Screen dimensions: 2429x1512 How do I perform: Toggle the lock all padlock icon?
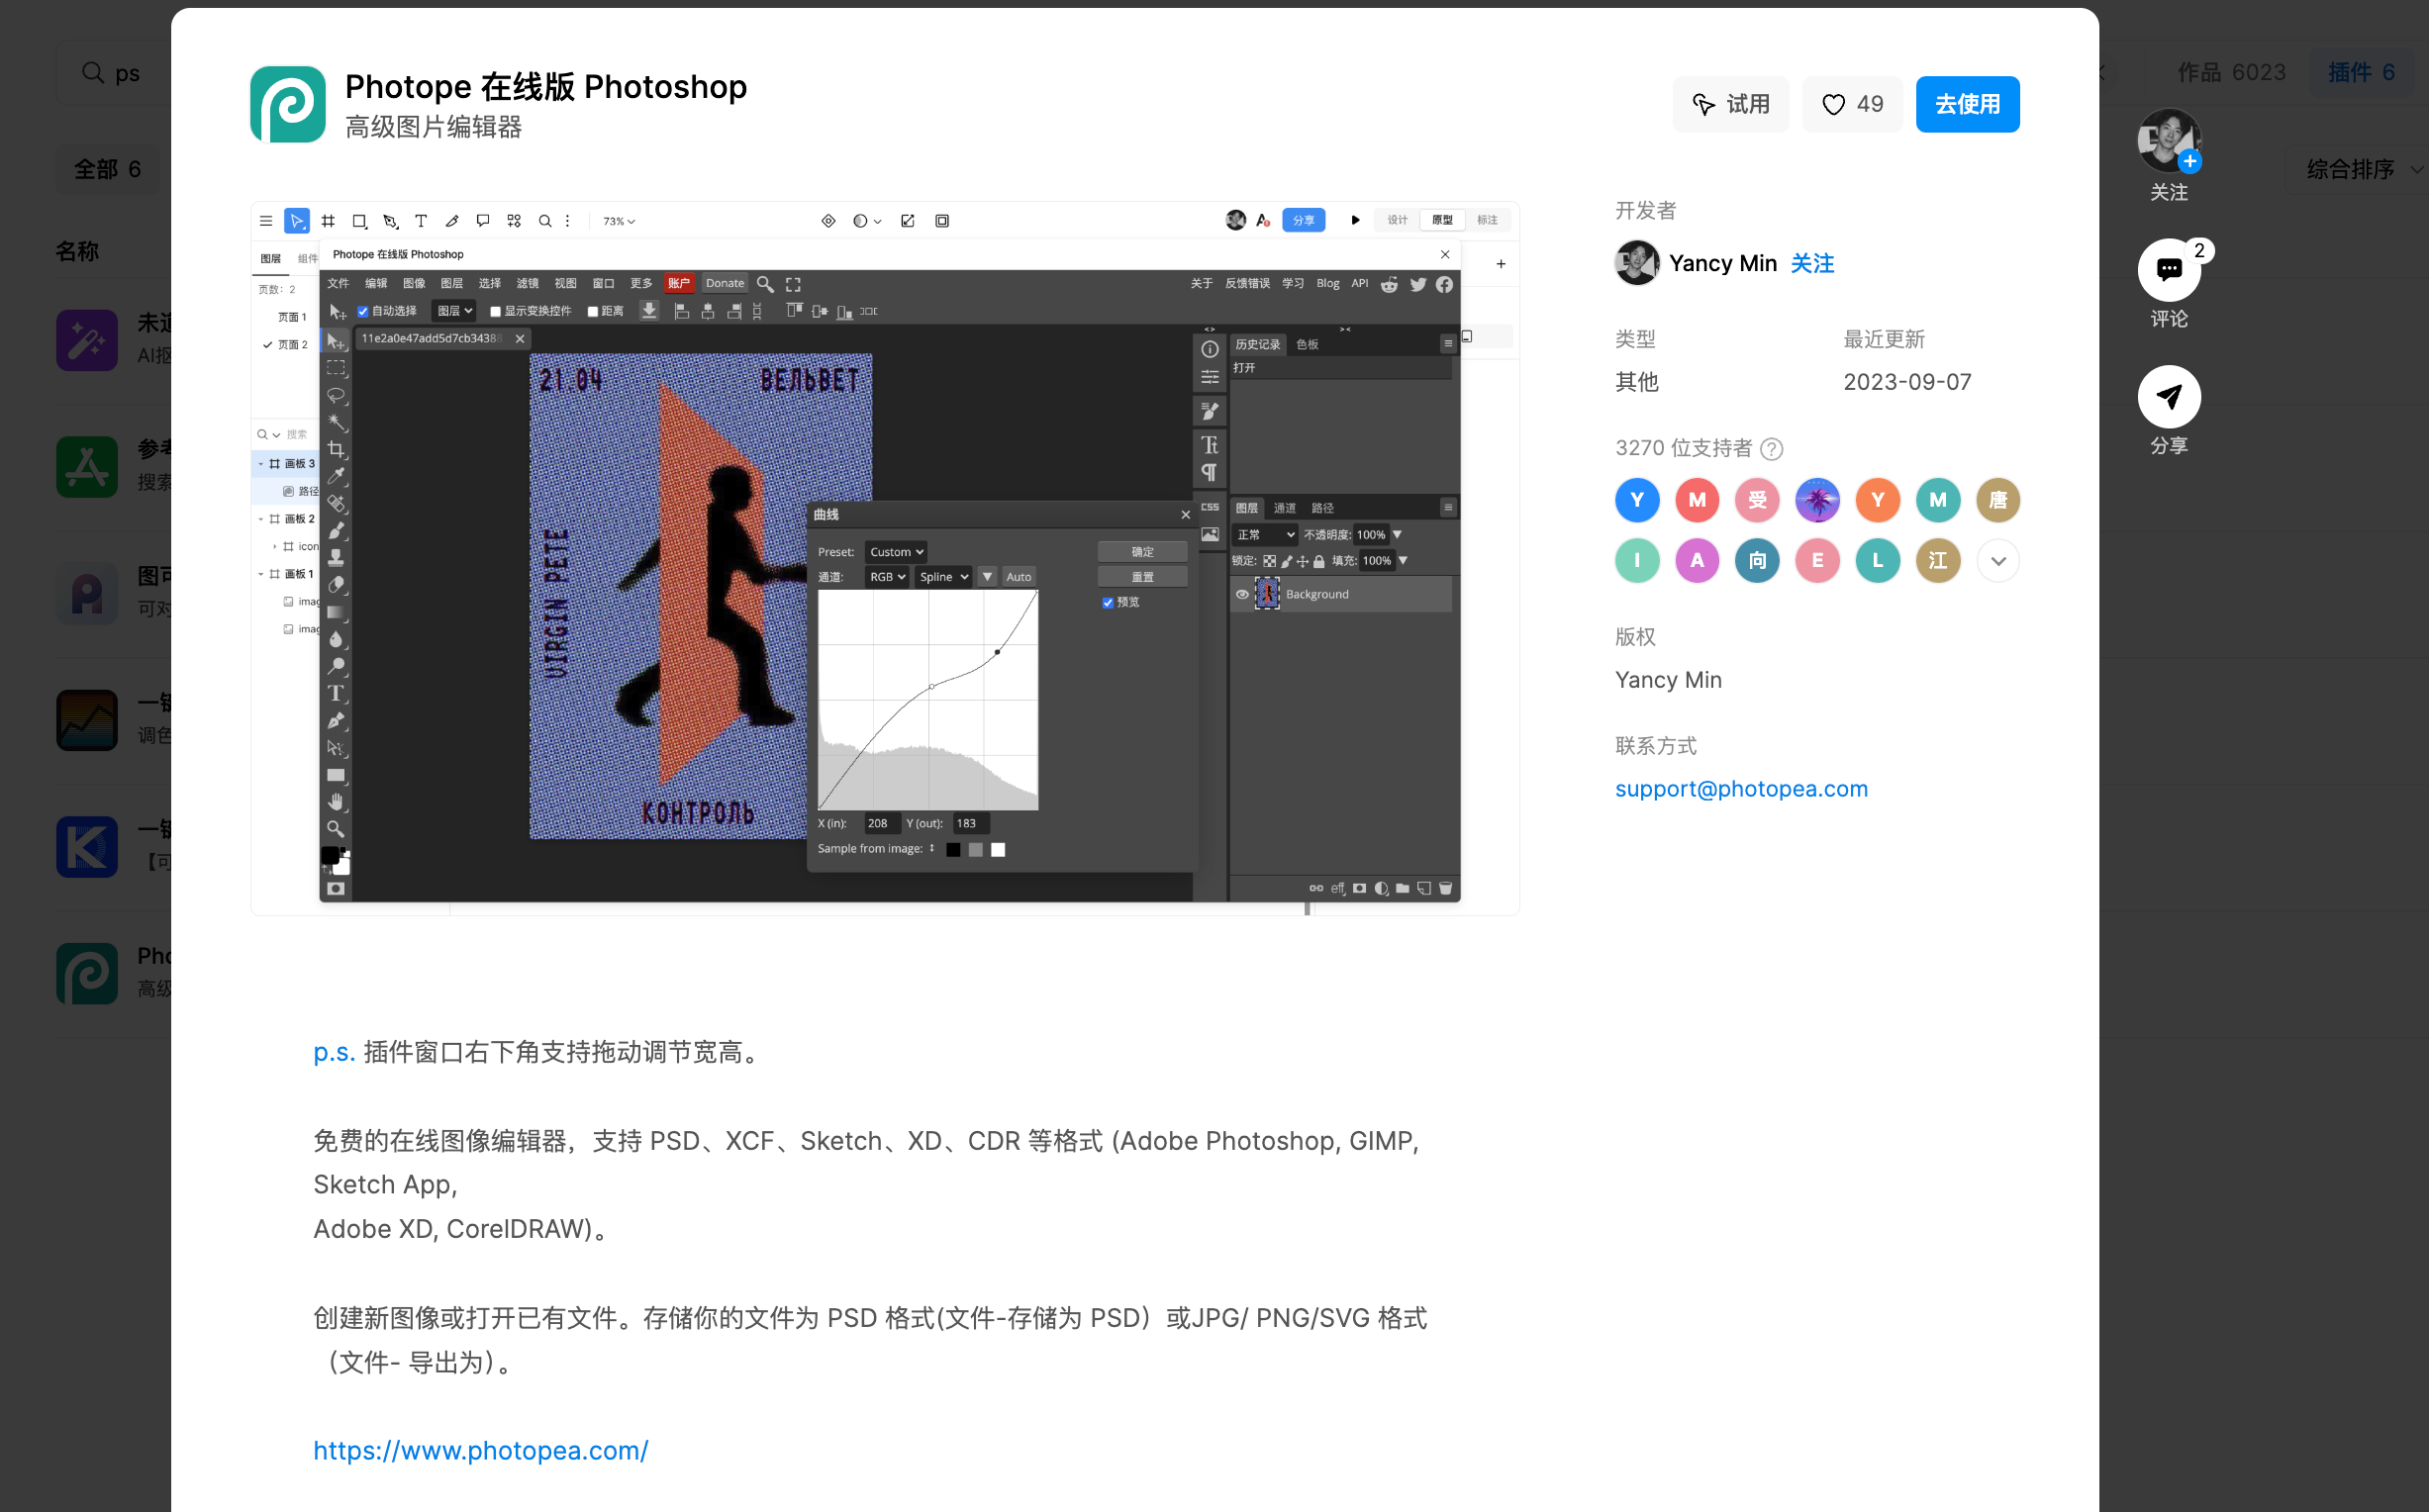point(1319,561)
